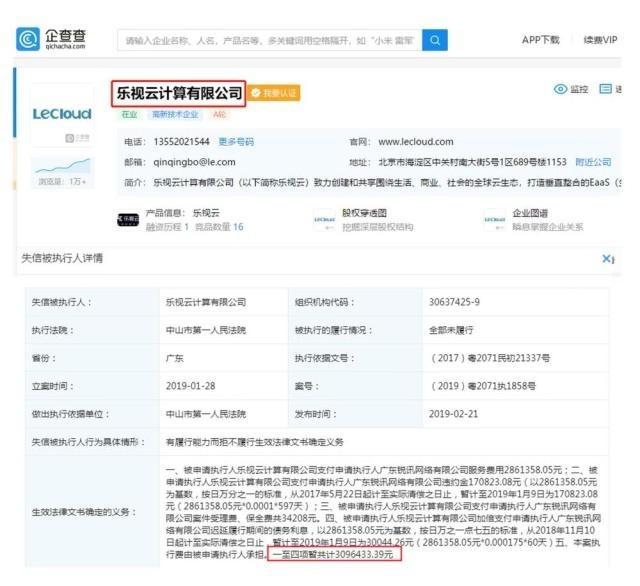Click the company search input field
The image size is (640, 586).
268,40
